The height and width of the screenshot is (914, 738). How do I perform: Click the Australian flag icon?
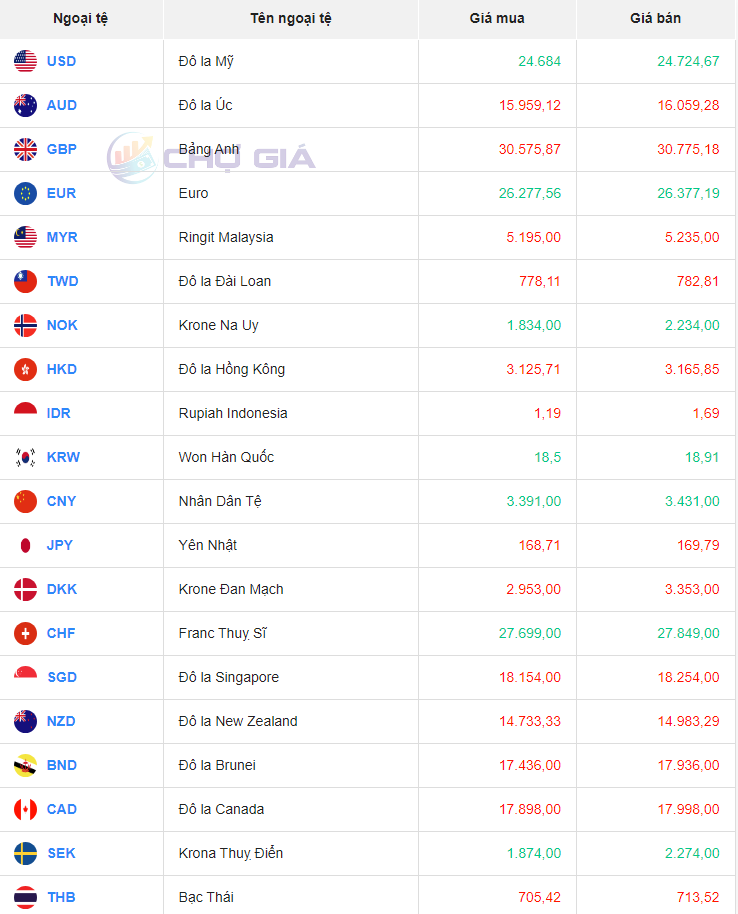[26, 105]
